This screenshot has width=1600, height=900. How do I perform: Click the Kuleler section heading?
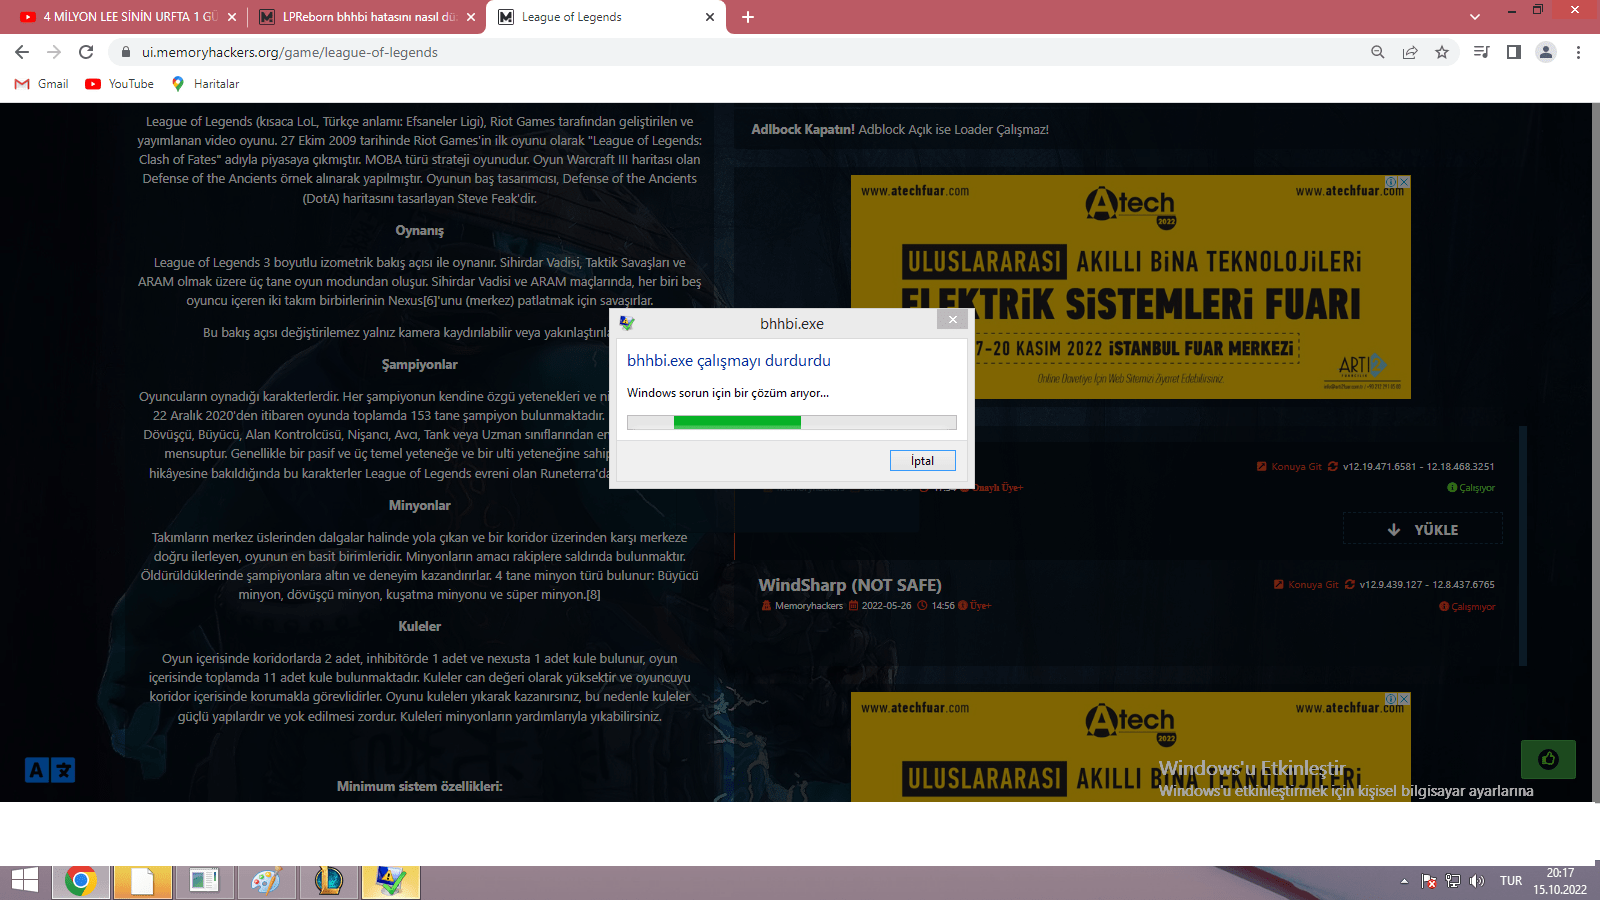click(x=420, y=627)
